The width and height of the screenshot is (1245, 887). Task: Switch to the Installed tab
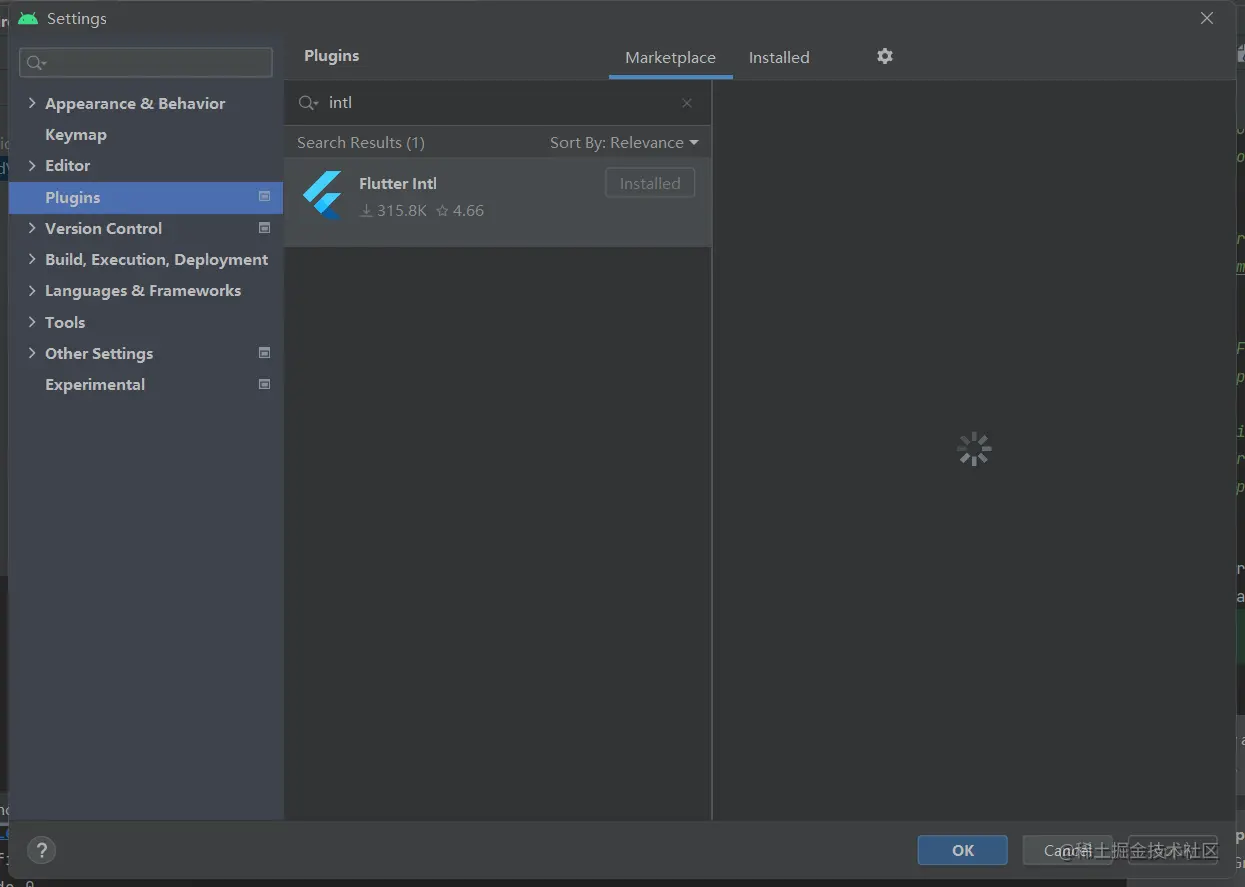tap(779, 58)
